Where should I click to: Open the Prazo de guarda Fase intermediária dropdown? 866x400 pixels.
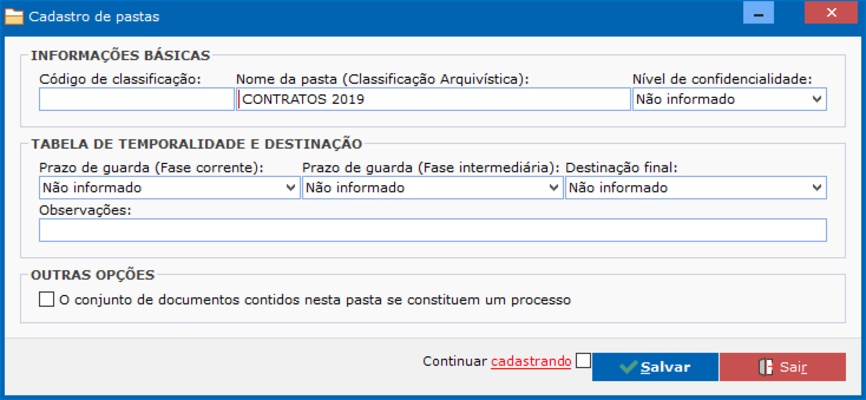click(432, 187)
